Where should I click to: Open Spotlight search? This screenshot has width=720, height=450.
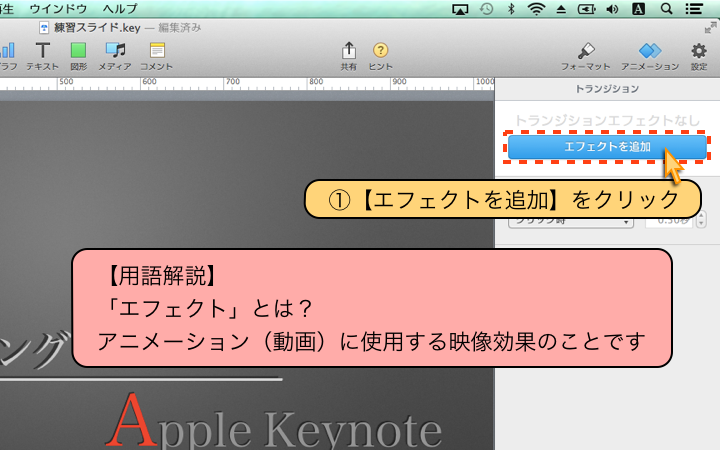[x=666, y=9]
